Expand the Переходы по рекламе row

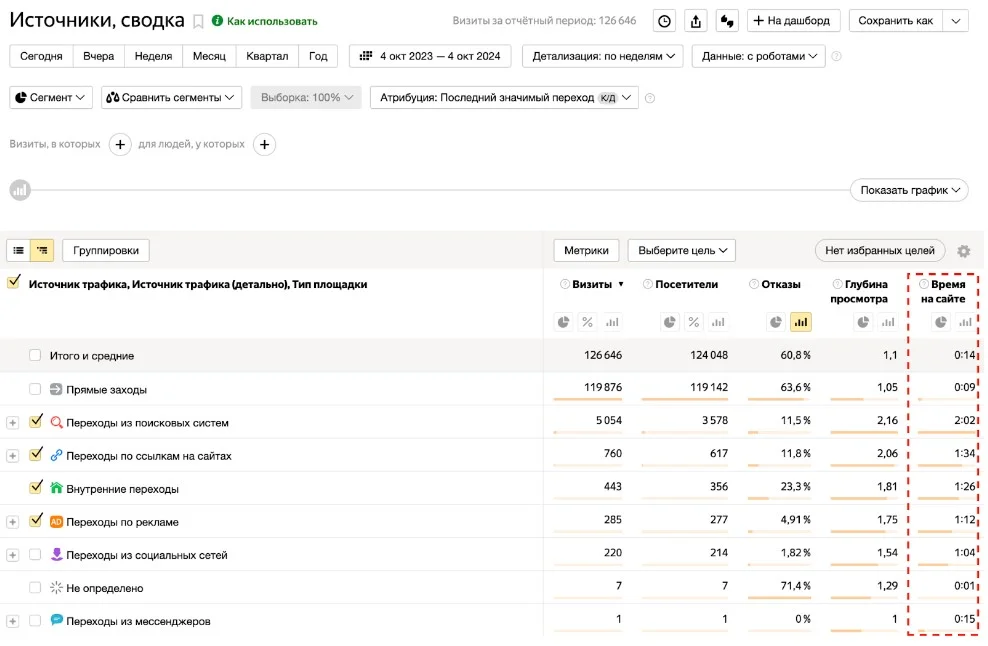coord(13,522)
